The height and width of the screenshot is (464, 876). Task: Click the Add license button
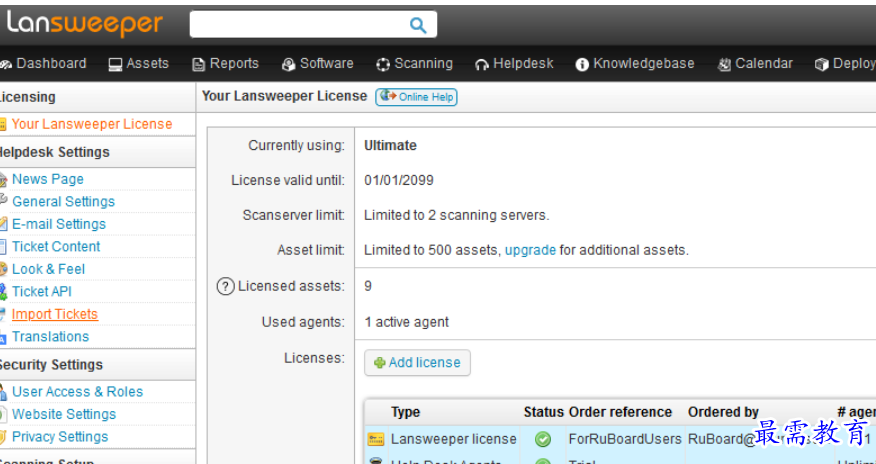point(417,363)
